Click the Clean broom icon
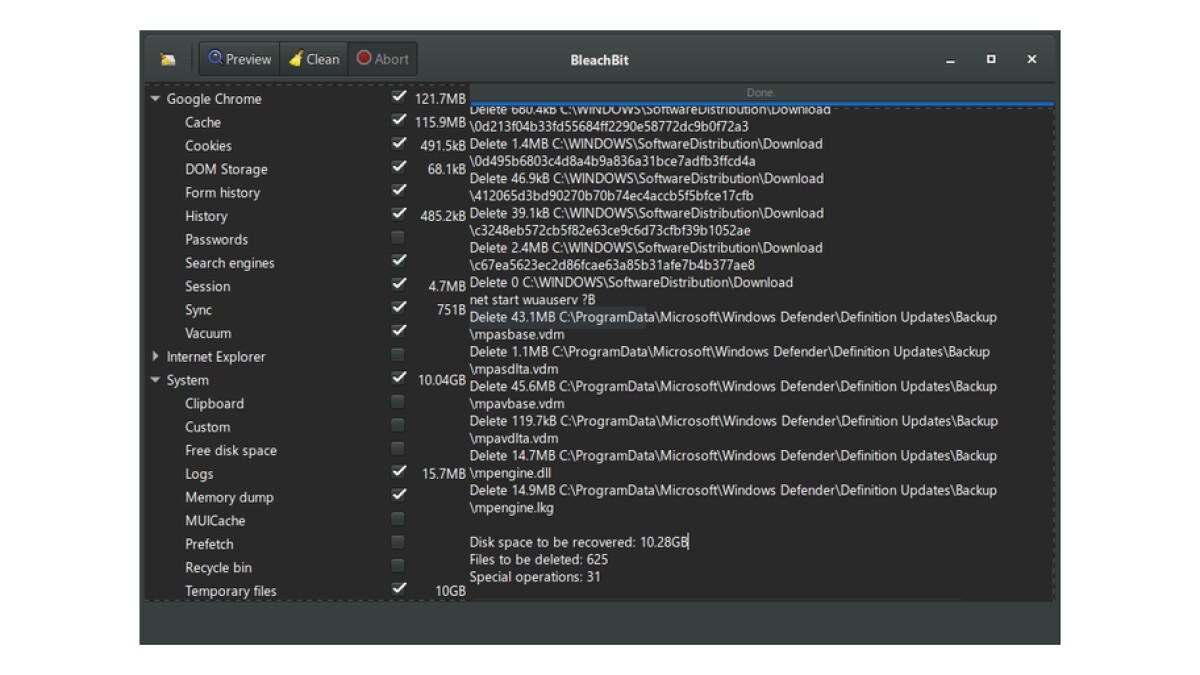Screen dimensions: 1200x675 click(x=295, y=59)
